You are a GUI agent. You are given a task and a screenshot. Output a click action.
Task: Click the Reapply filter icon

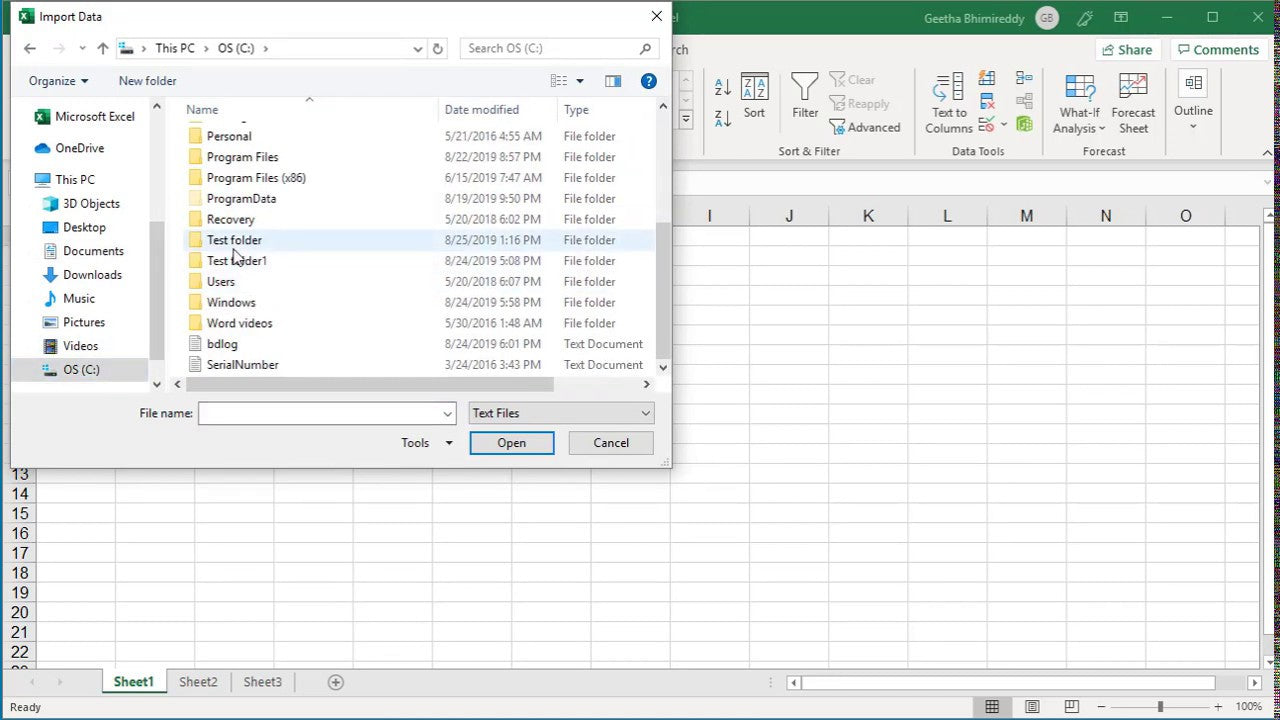860,103
